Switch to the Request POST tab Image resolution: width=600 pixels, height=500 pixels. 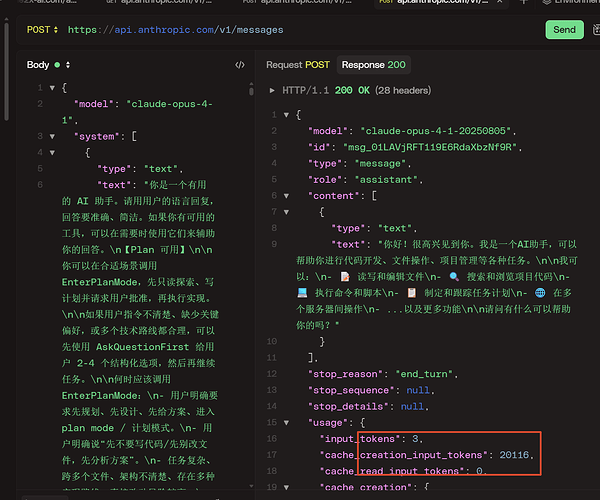click(298, 65)
